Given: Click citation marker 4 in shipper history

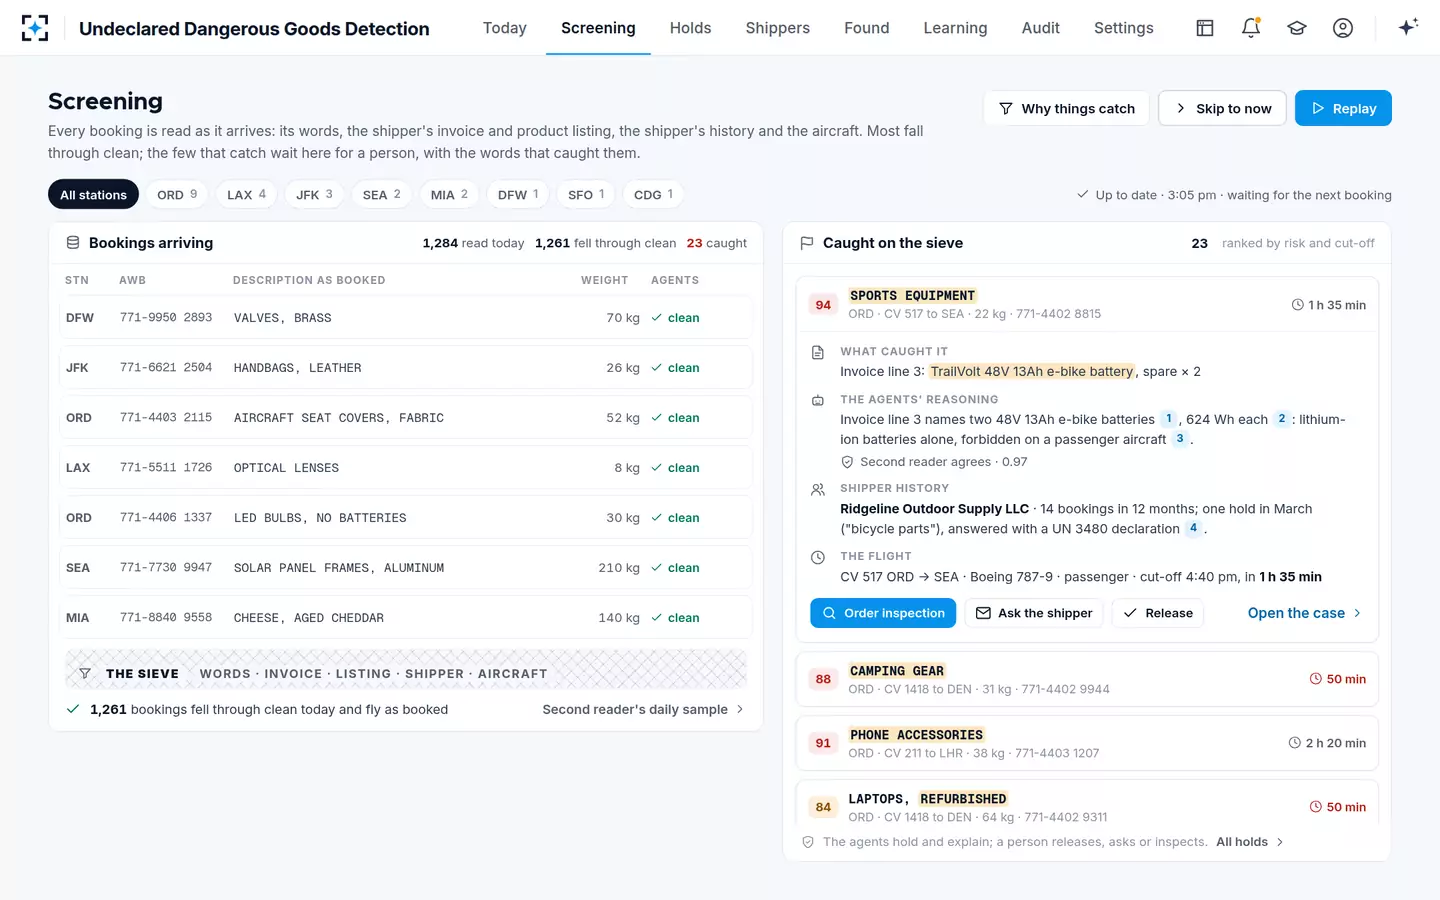Looking at the screenshot, I should click(1193, 528).
